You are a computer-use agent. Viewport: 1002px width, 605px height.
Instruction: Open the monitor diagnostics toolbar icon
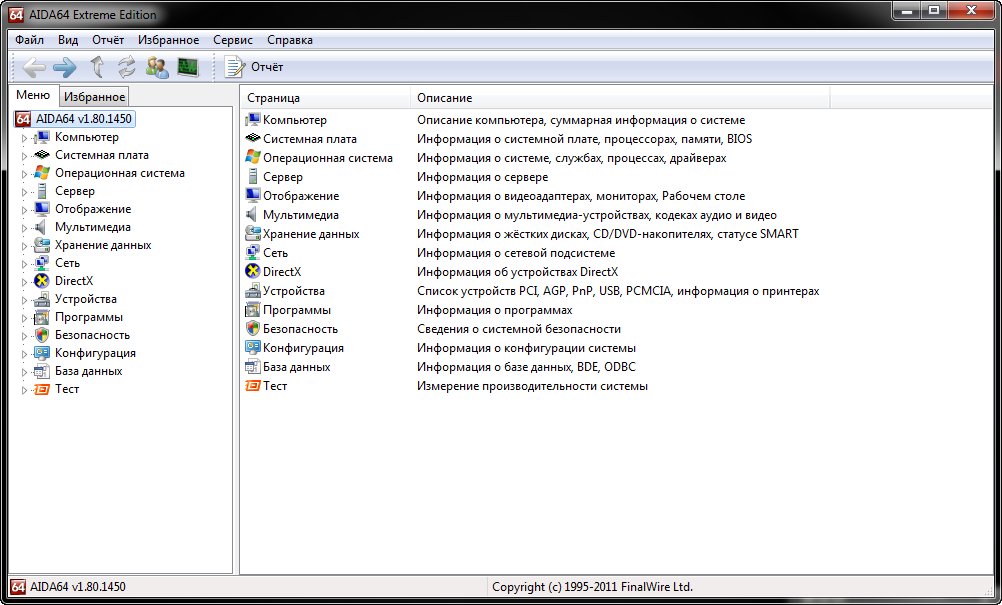click(187, 67)
